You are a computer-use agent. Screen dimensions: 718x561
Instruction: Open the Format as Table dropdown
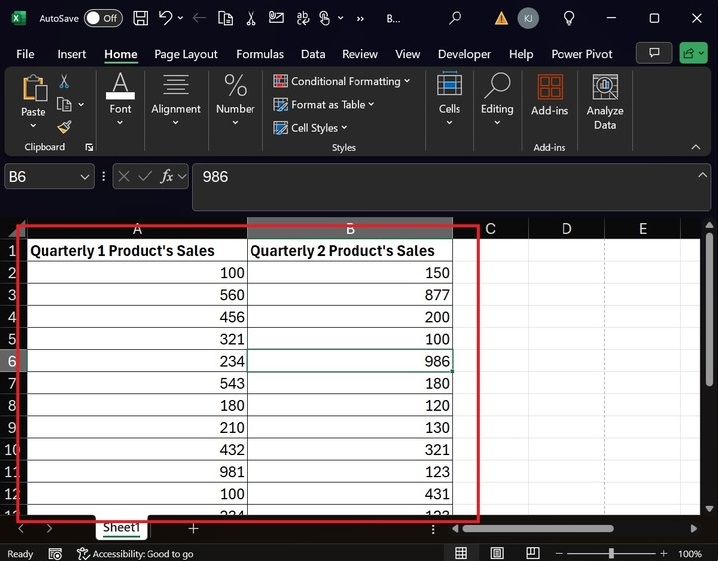333,104
